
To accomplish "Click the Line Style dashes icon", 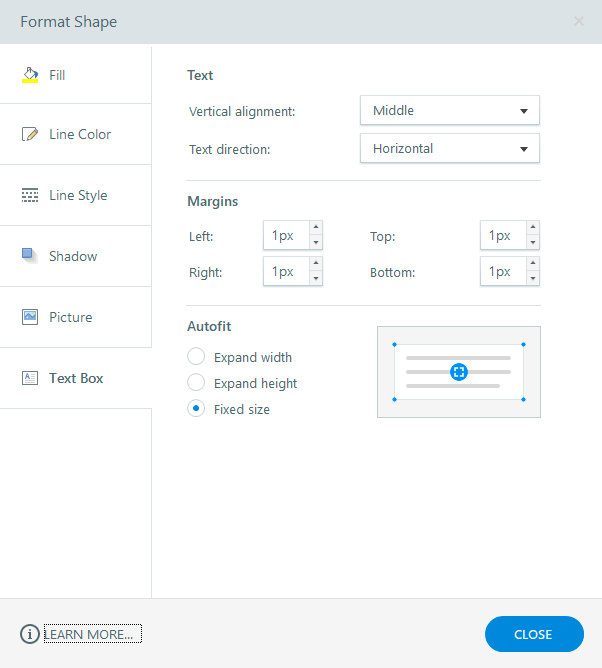I will pos(30,195).
